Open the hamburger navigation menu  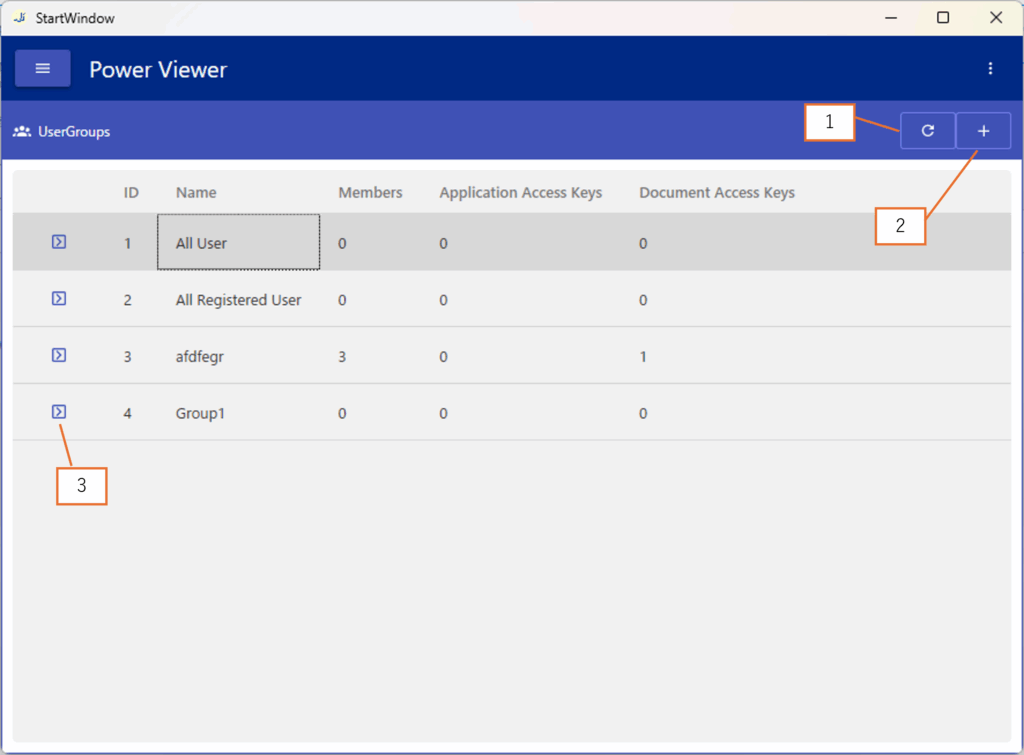coord(42,69)
